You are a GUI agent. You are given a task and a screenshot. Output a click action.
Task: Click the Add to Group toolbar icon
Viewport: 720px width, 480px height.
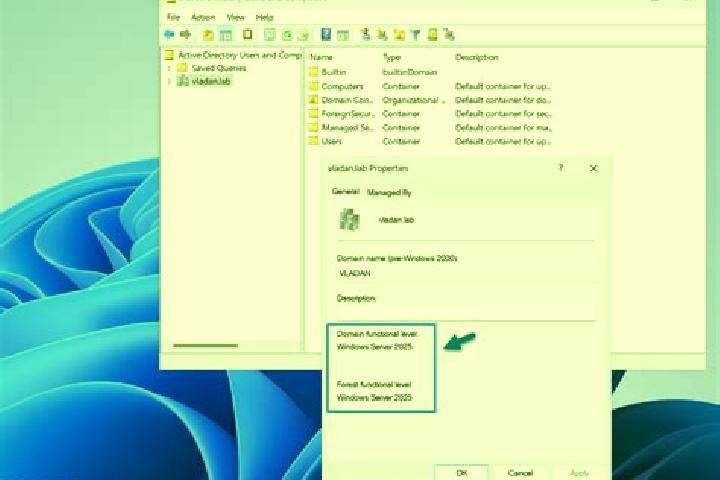pyautogui.click(x=449, y=34)
